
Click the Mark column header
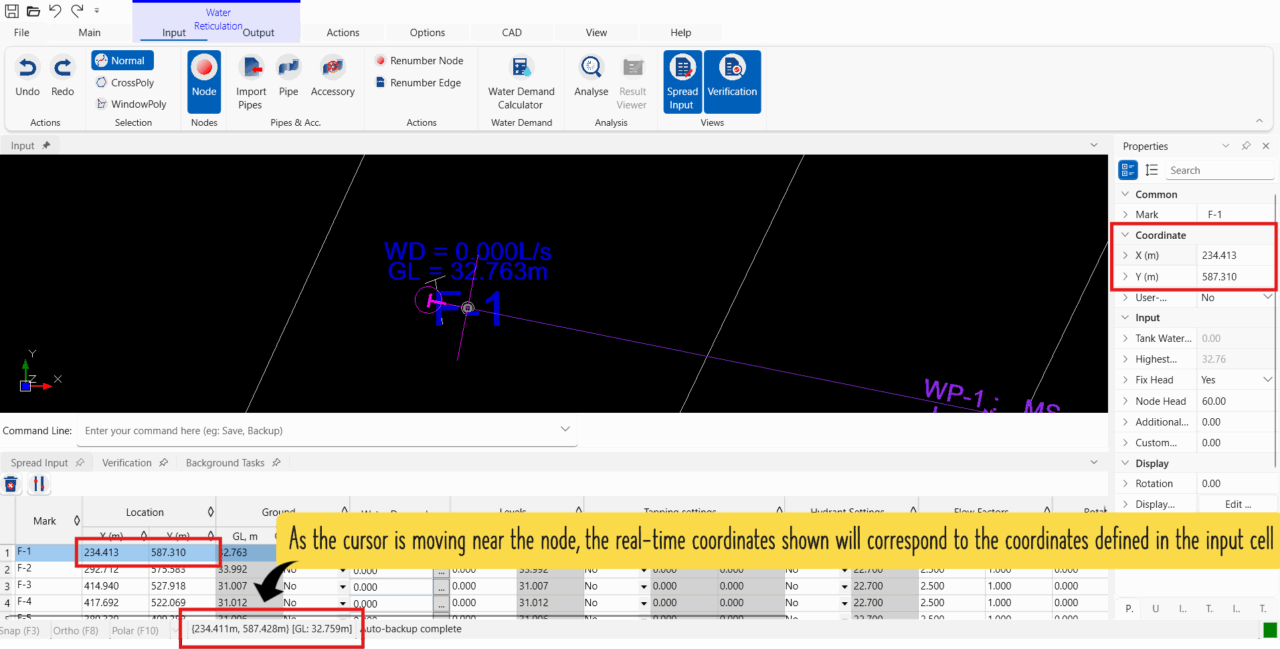[45, 521]
